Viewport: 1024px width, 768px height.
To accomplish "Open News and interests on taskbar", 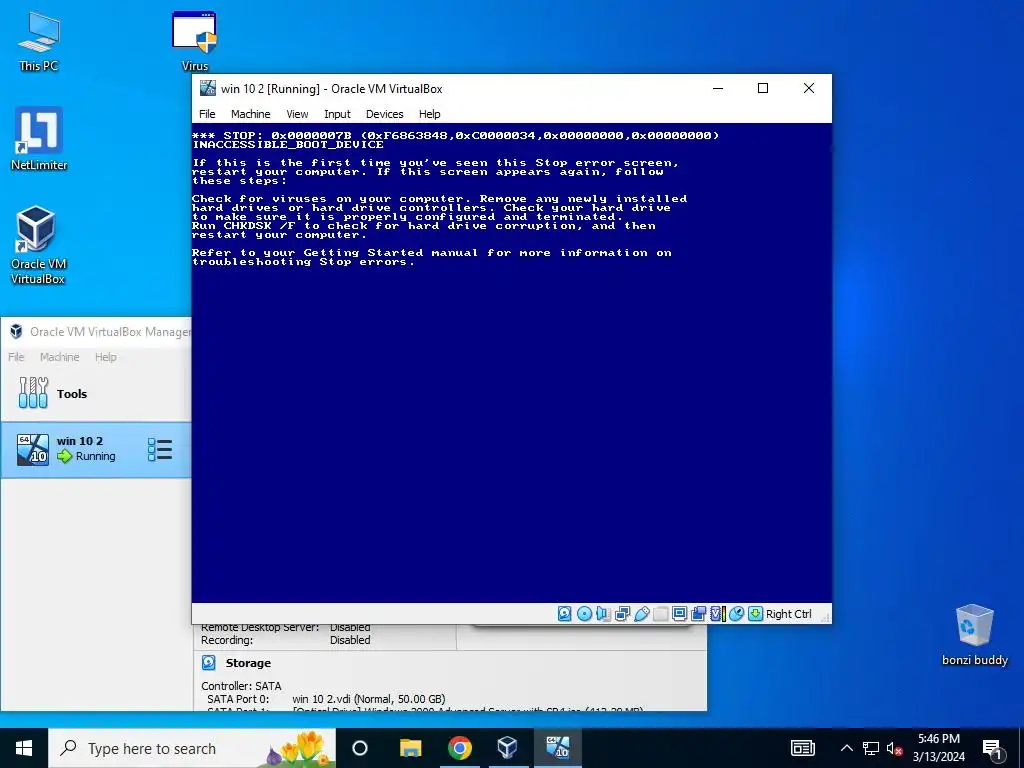I will click(x=803, y=748).
